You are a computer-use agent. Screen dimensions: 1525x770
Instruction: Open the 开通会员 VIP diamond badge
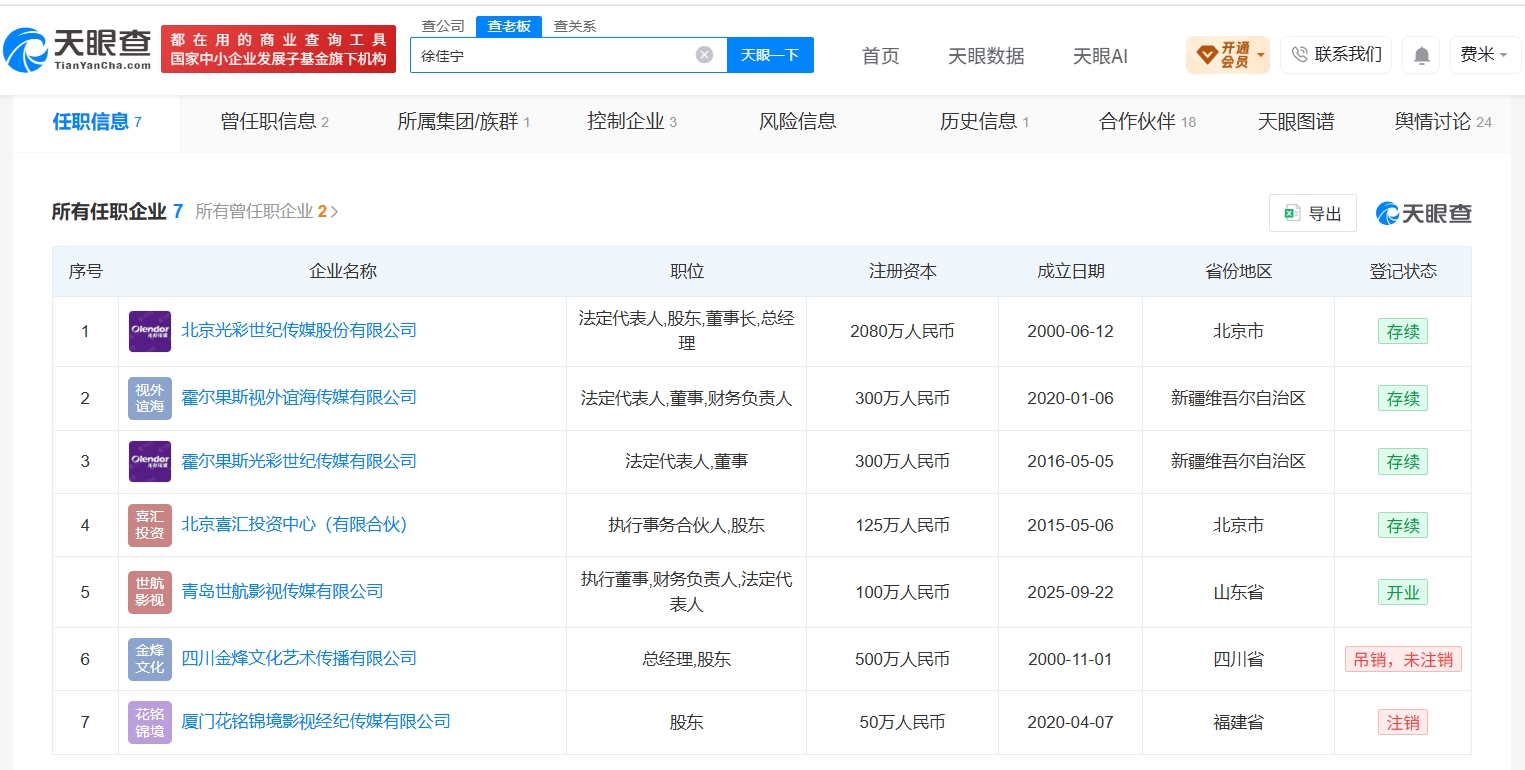click(x=1227, y=55)
